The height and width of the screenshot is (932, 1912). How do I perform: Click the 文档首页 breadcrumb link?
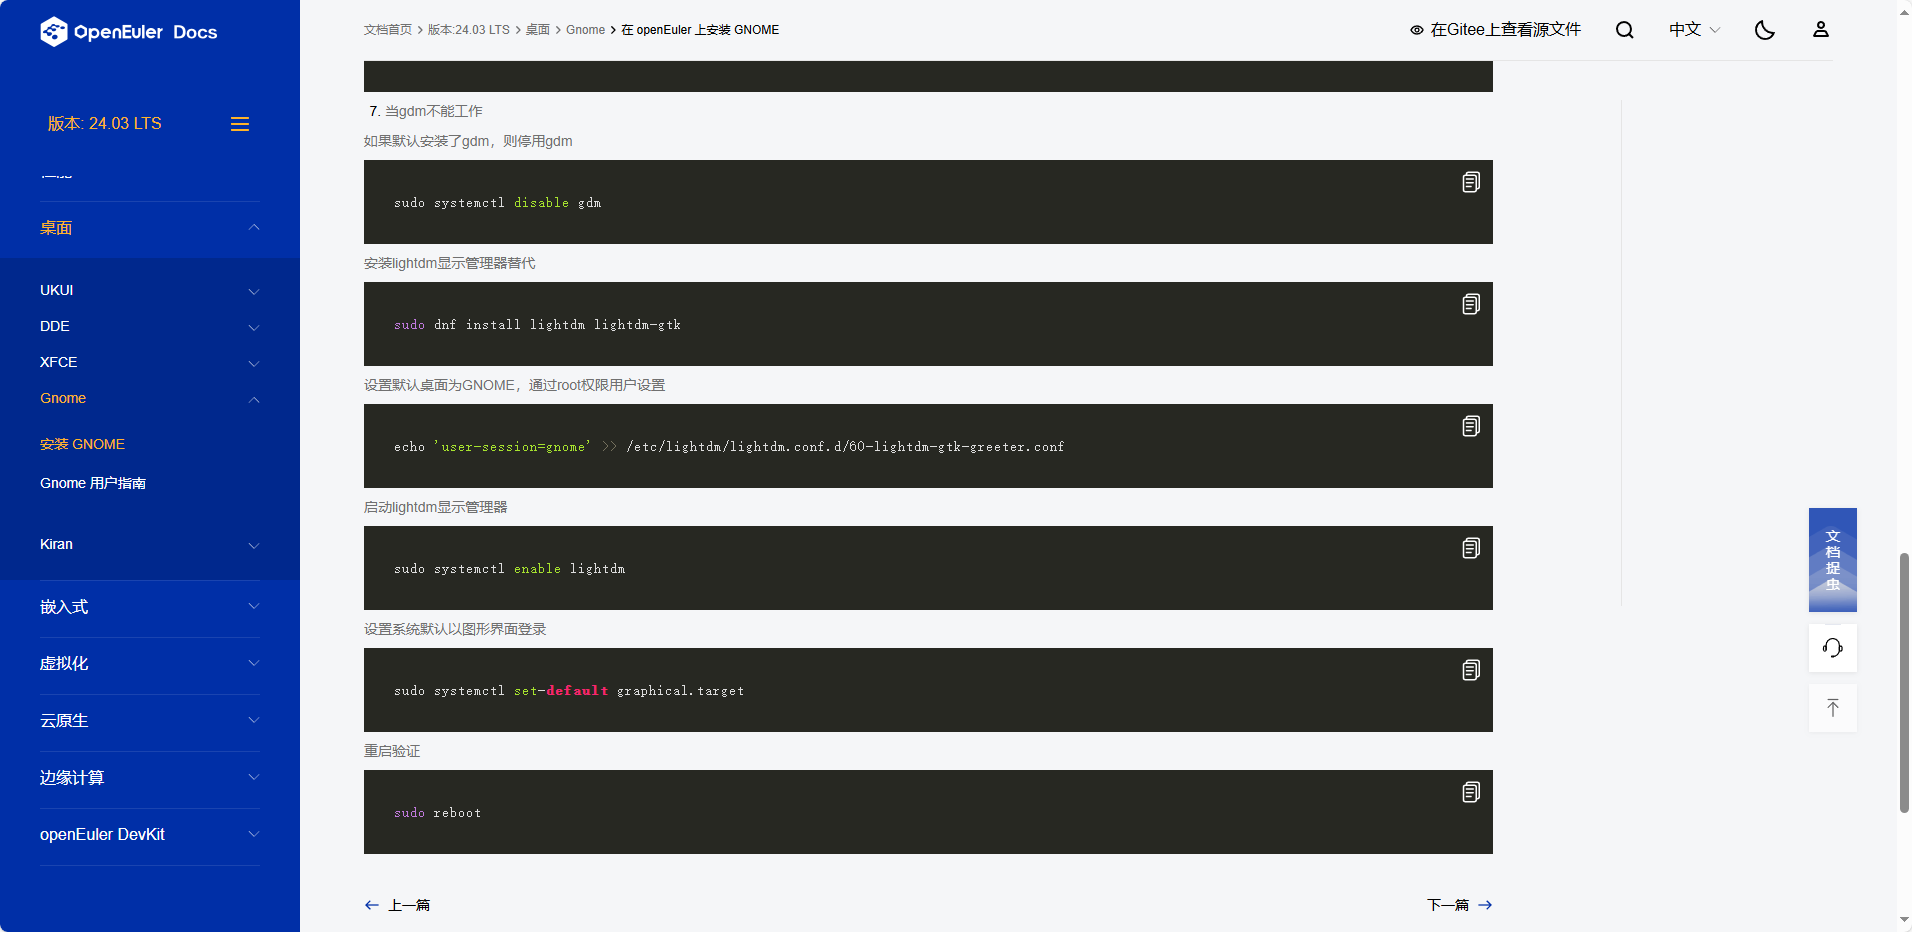[x=387, y=30]
